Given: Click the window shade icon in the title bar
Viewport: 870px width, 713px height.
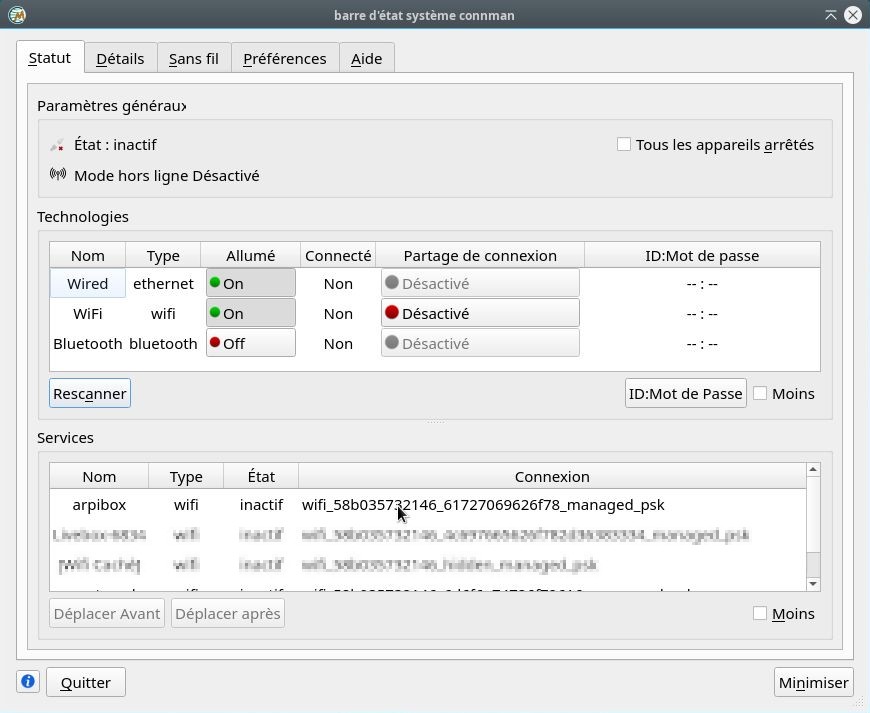Looking at the screenshot, I should [x=831, y=15].
